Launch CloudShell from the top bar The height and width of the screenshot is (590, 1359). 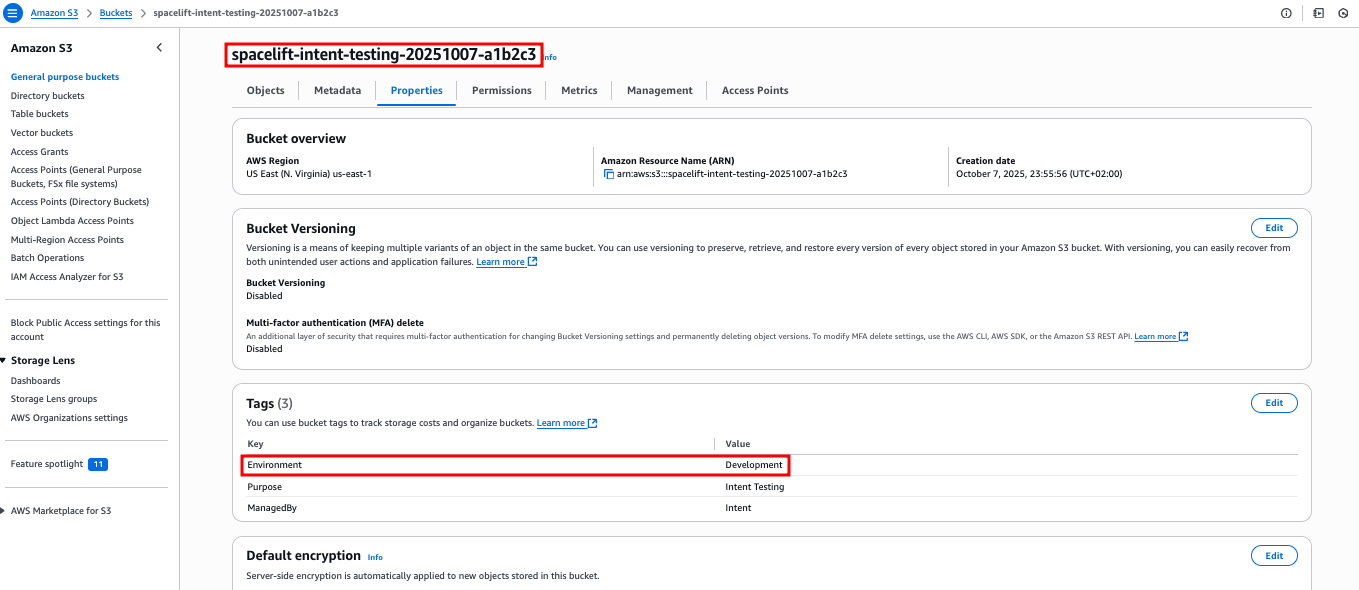(1318, 13)
